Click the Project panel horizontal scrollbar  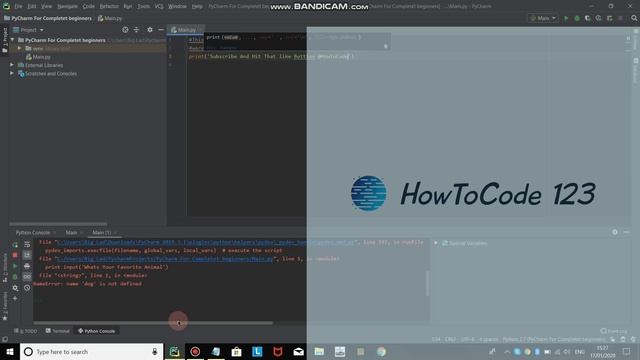pyautogui.click(x=58, y=224)
